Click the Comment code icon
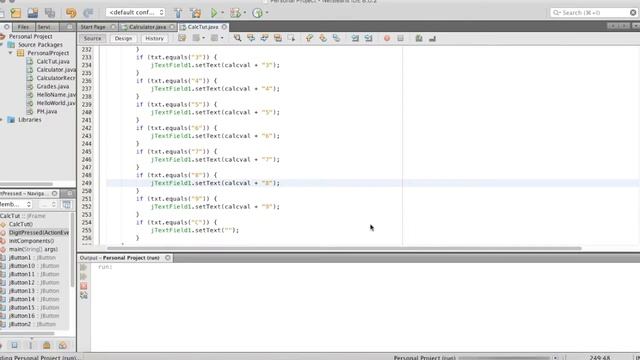The height and width of the screenshot is (360, 640). tap(419, 38)
